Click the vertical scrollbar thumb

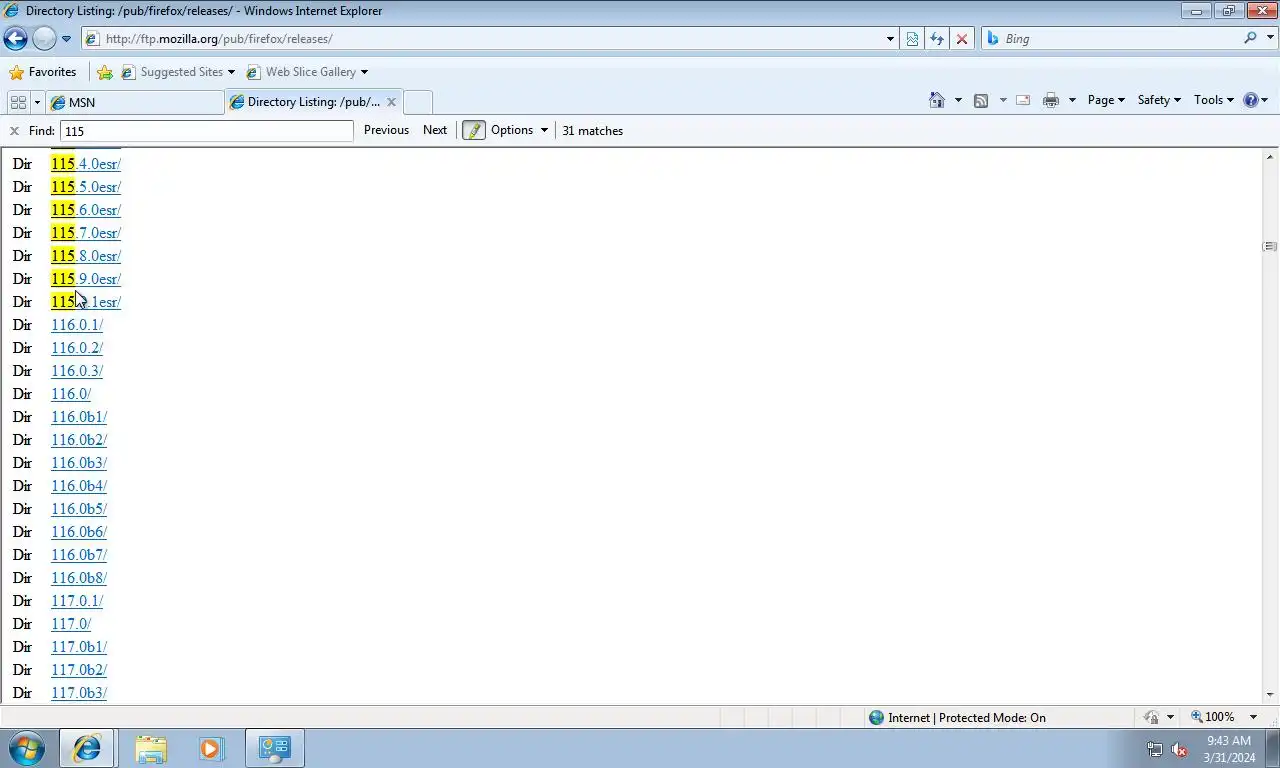(1270, 246)
